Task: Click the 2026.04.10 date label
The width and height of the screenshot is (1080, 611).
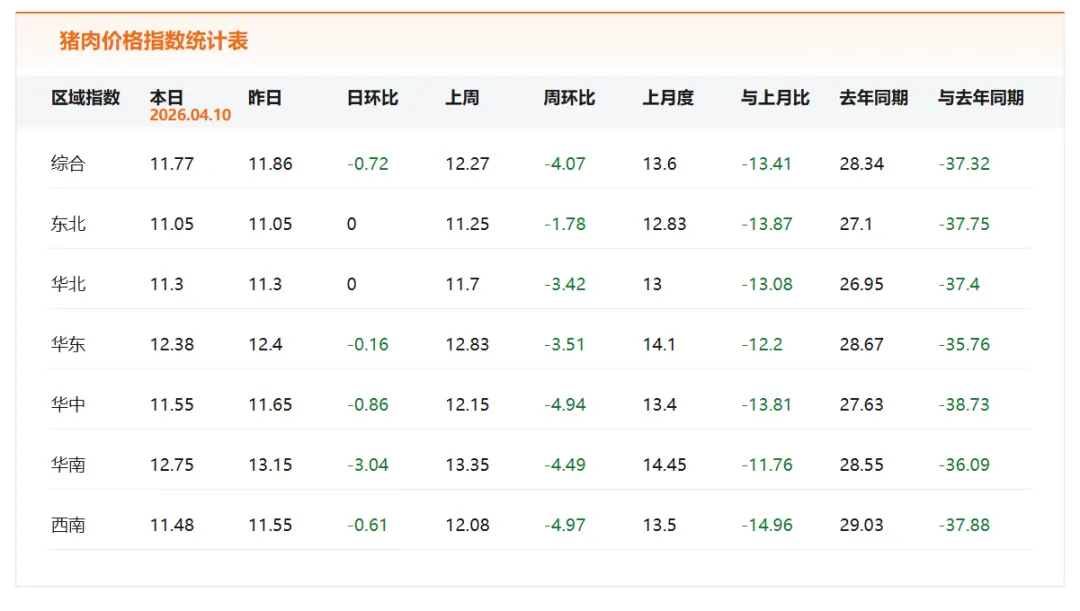Action: coord(190,115)
